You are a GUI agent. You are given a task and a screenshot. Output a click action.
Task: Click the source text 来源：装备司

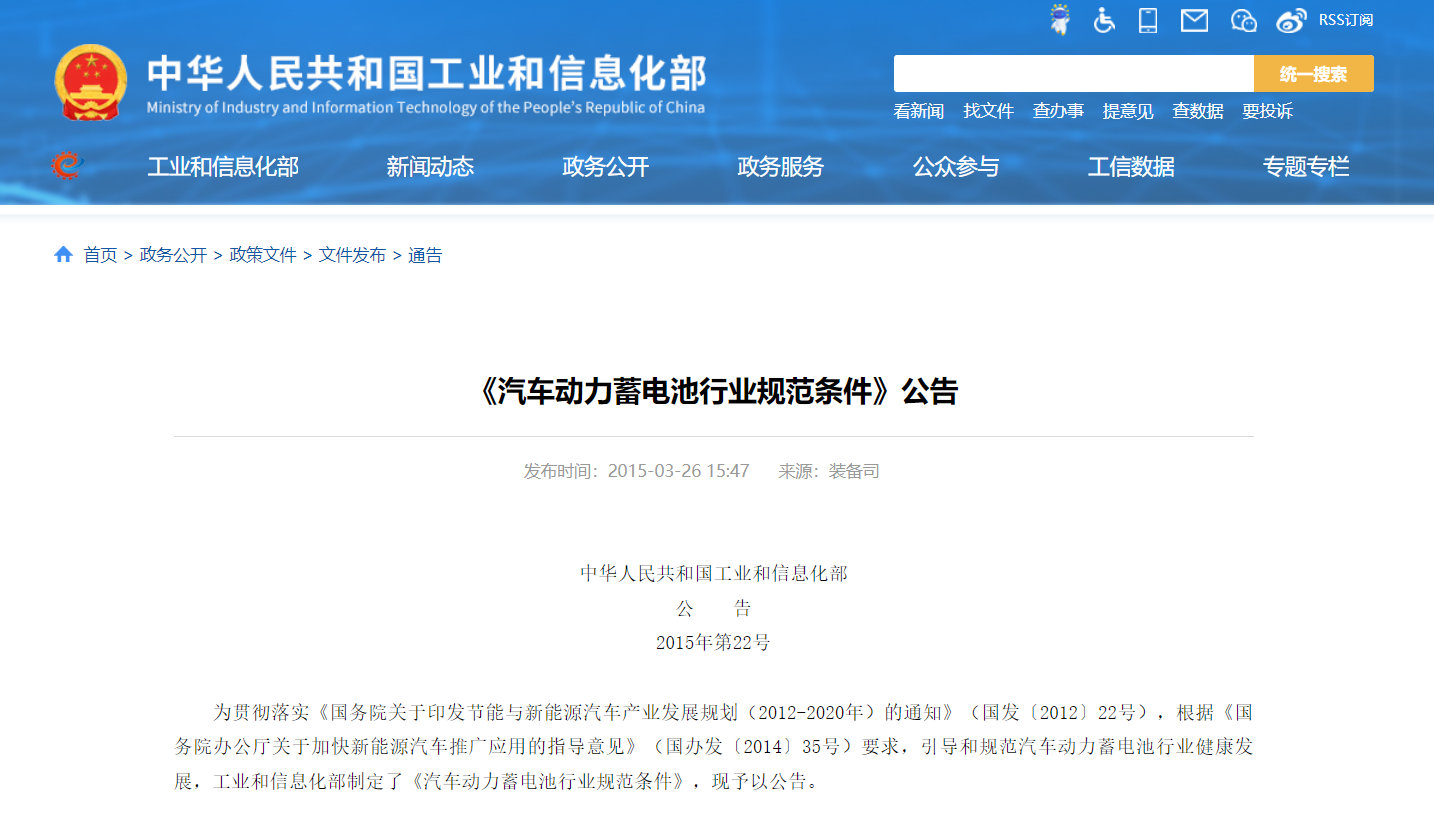[x=829, y=471]
